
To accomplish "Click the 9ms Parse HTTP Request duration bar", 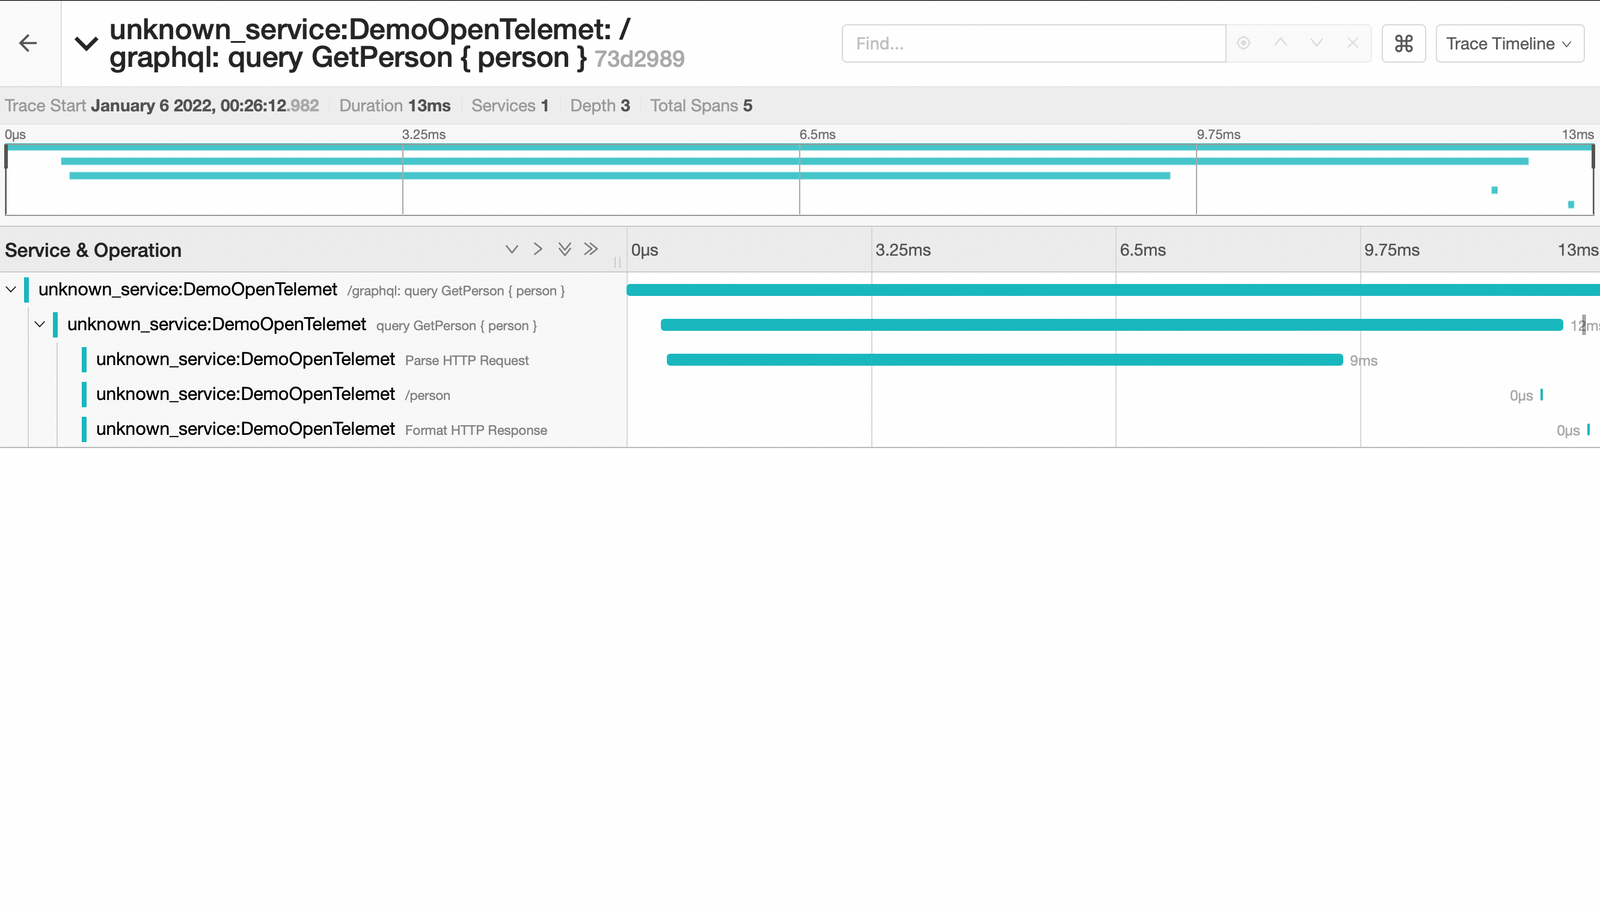I will 1004,359.
